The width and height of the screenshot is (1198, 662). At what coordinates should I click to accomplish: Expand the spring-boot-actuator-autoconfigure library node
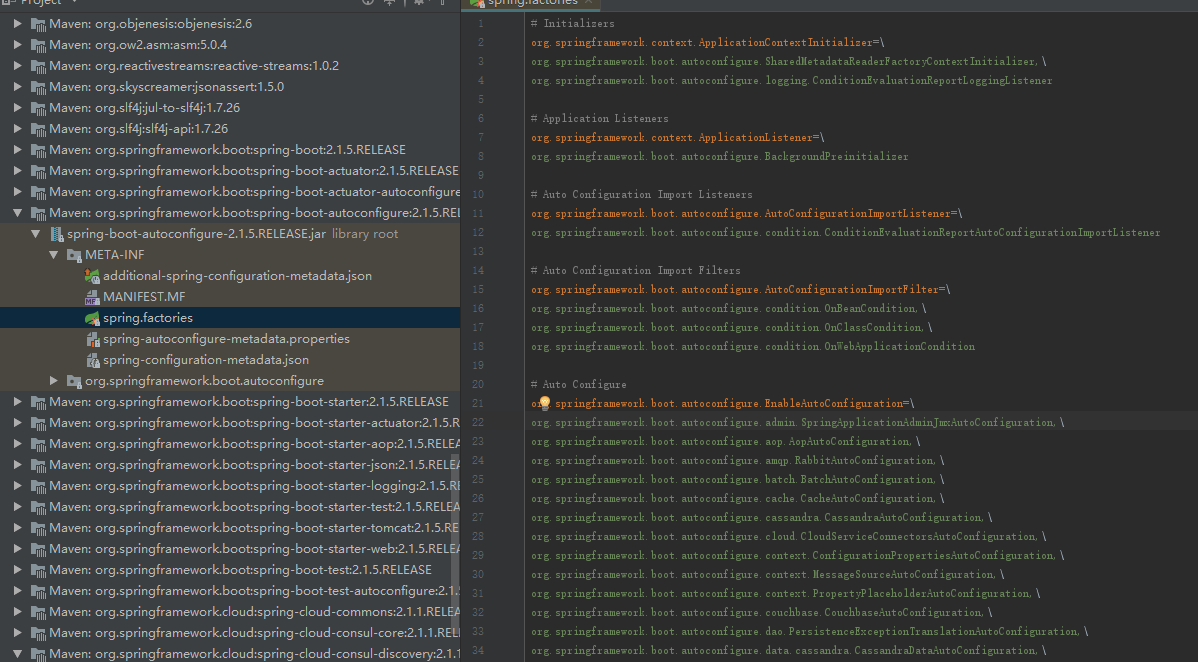(17, 192)
